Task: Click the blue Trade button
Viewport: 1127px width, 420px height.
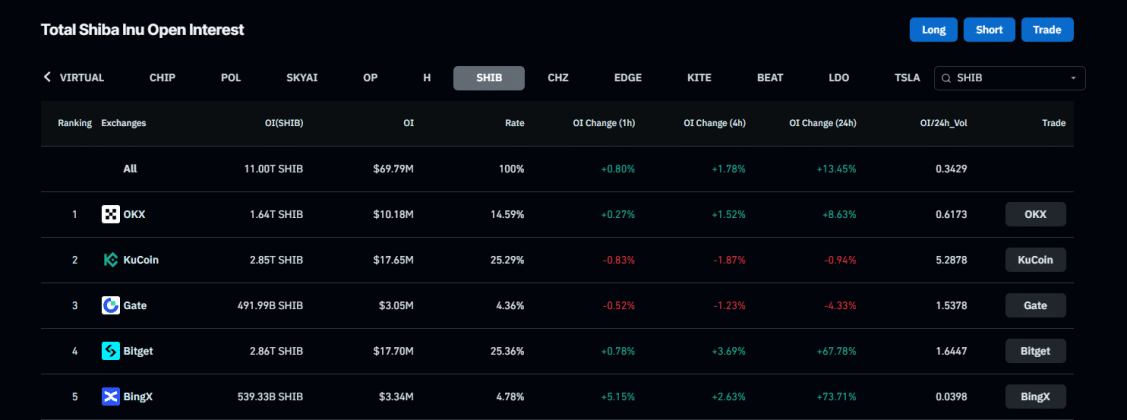Action: [x=1047, y=30]
